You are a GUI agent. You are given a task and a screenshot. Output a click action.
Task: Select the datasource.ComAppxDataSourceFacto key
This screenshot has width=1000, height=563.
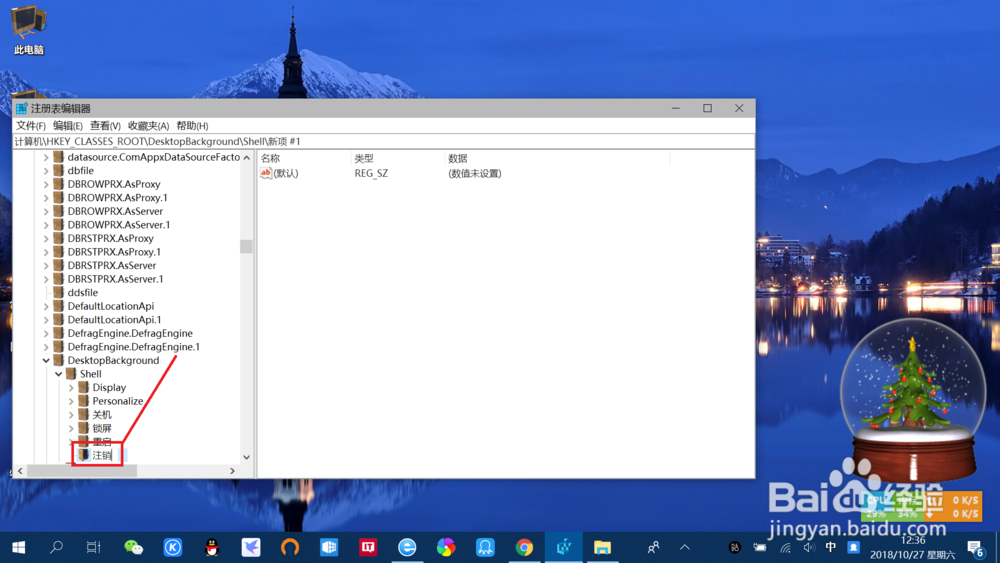pos(154,157)
